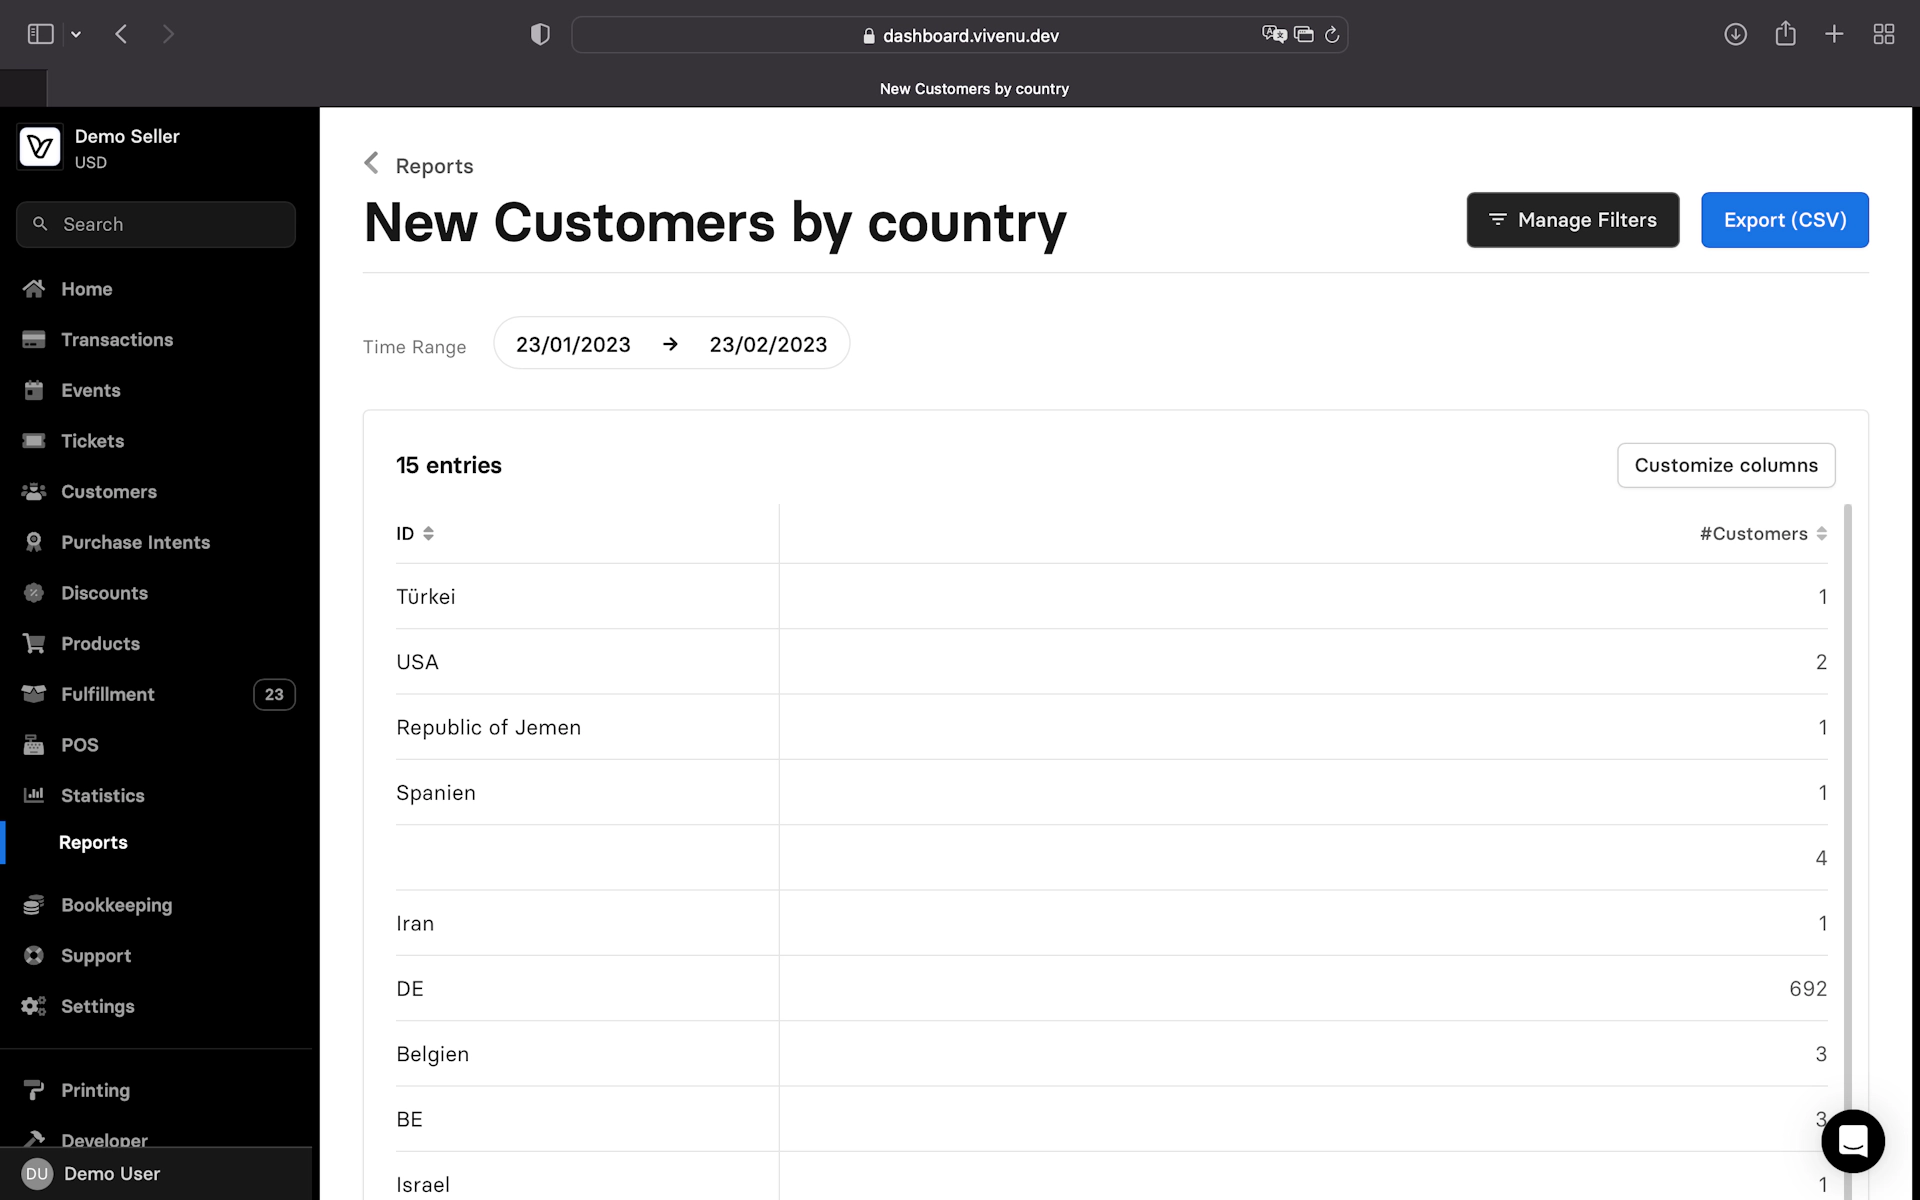Image resolution: width=1920 pixels, height=1200 pixels.
Task: Click the Bookkeeping coins icon
Action: coord(34,905)
